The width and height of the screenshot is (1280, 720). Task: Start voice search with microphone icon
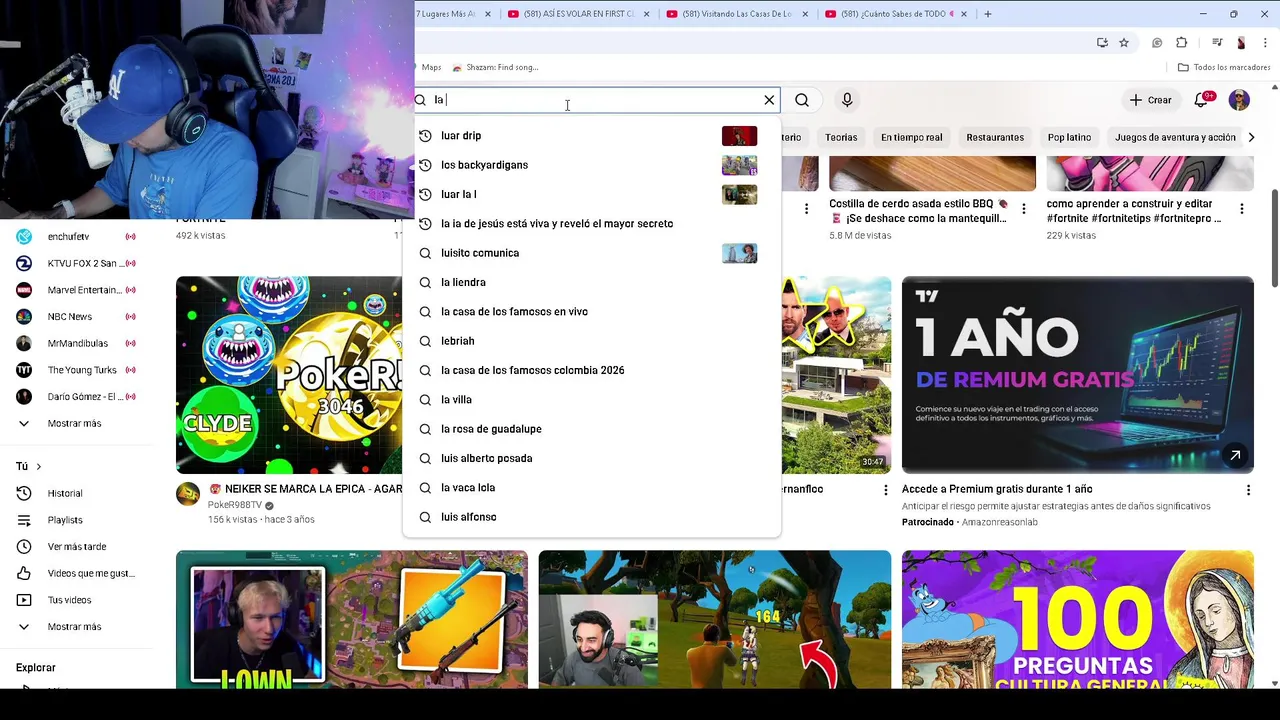[x=847, y=100]
